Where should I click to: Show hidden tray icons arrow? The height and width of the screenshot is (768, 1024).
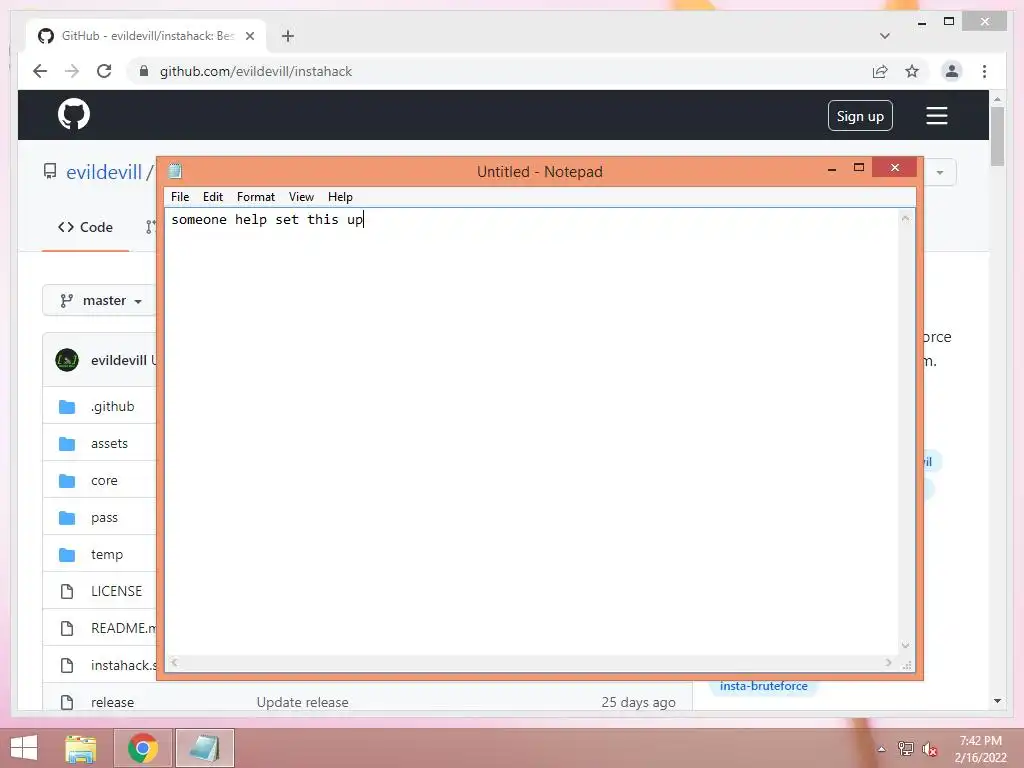882,749
